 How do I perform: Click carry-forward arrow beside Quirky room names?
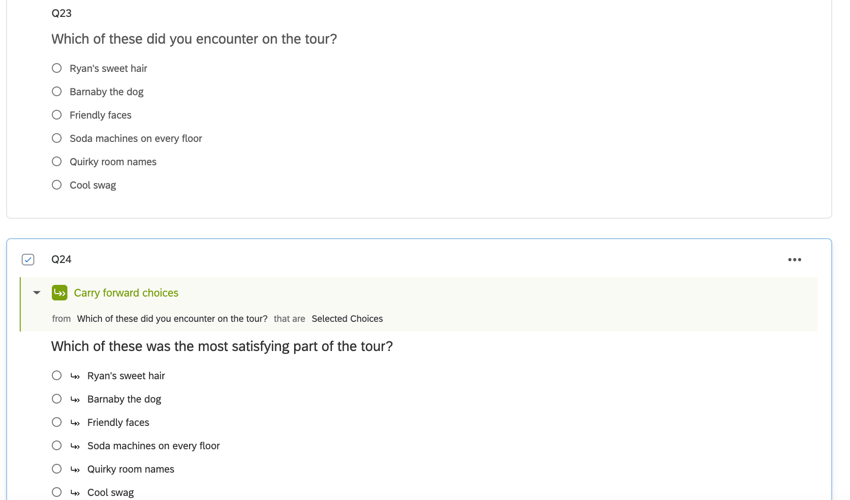coord(75,469)
